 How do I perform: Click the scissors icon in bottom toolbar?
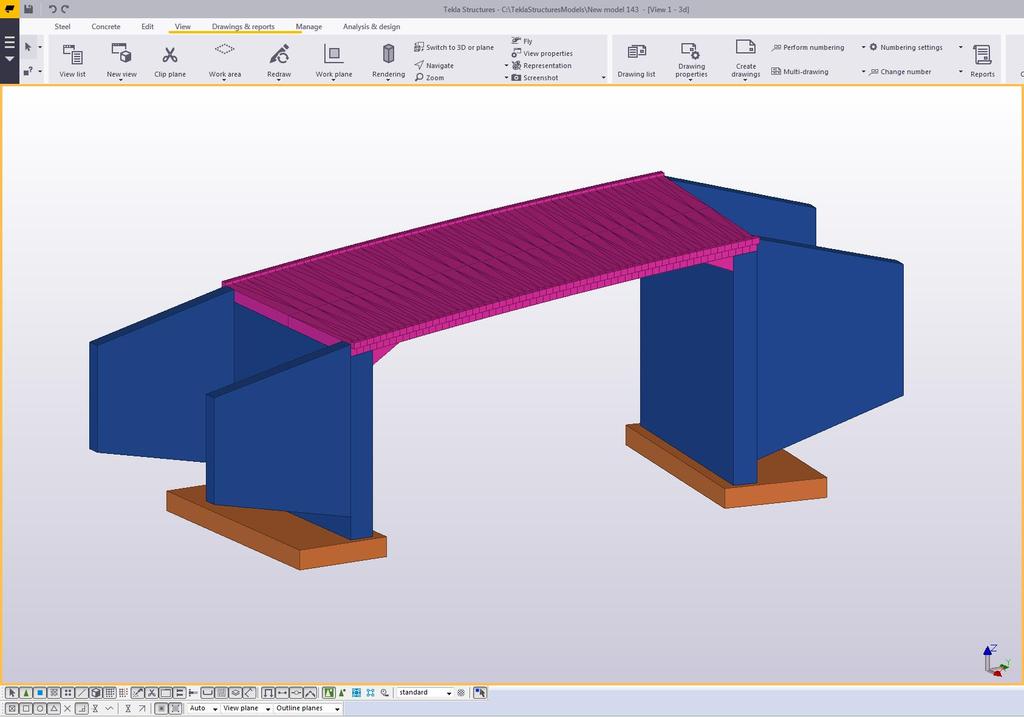coord(152,693)
